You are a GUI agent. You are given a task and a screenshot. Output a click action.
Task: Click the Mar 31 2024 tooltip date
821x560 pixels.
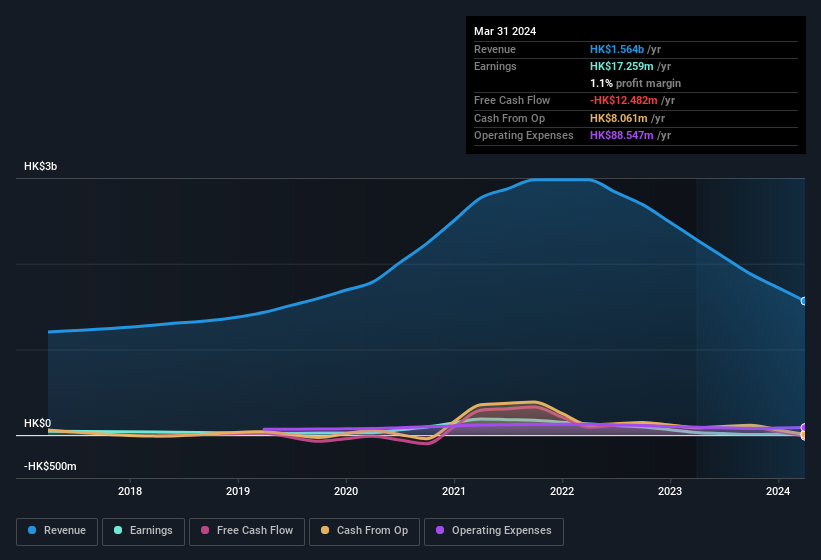click(505, 31)
